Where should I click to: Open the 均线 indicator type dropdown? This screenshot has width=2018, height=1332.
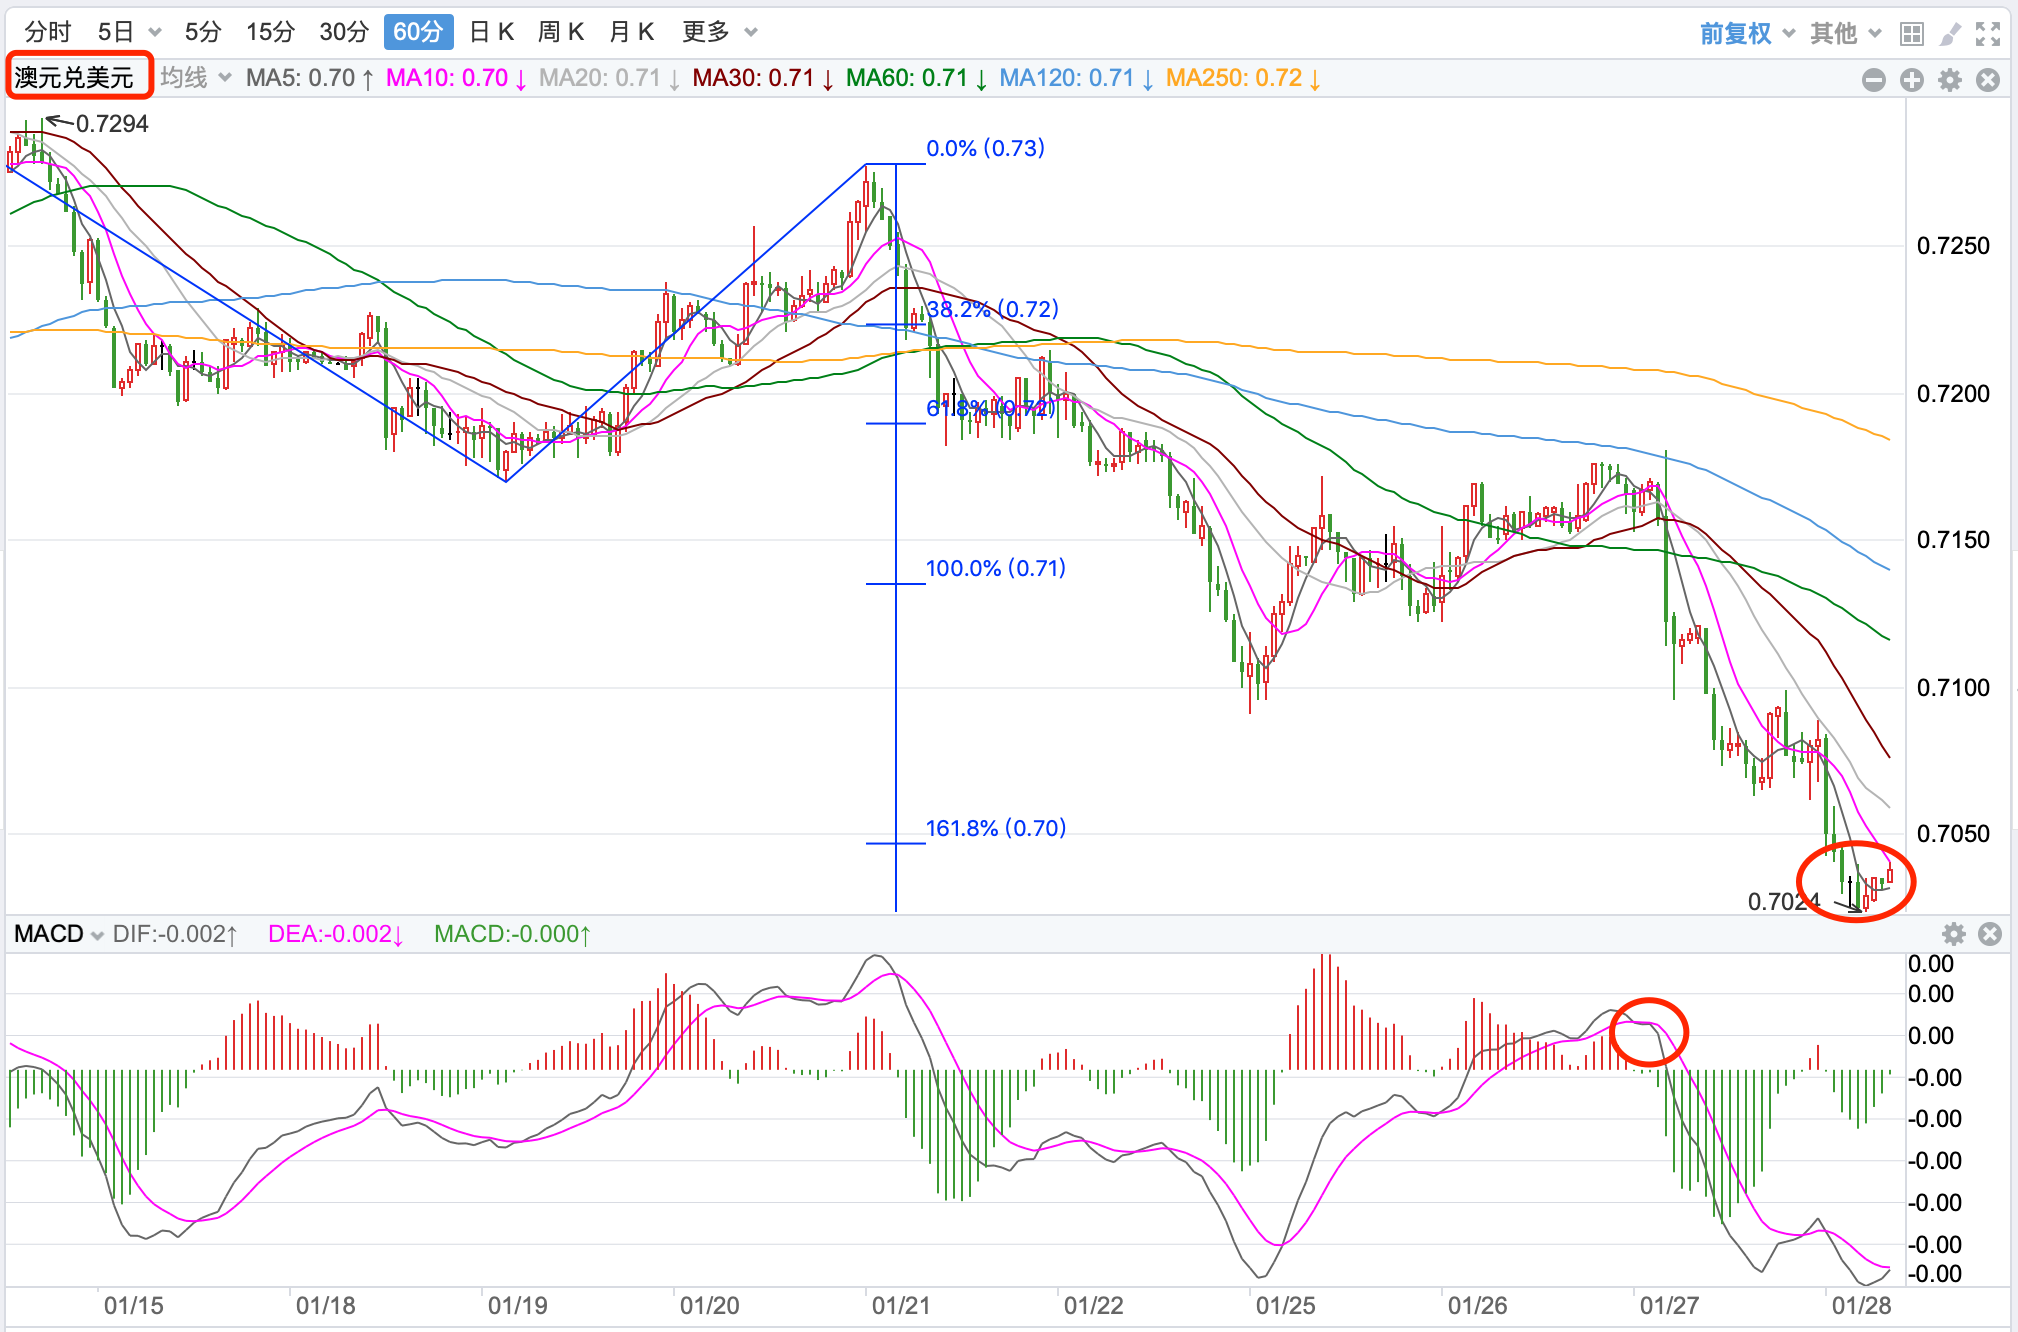pyautogui.click(x=196, y=78)
